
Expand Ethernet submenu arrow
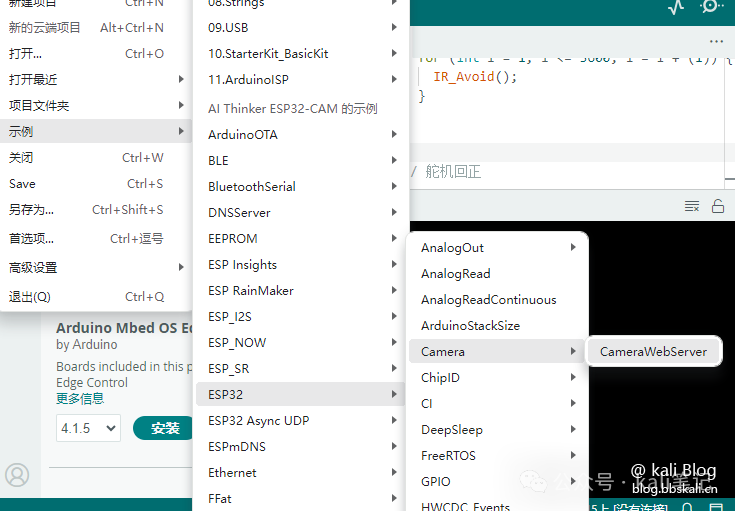click(394, 472)
